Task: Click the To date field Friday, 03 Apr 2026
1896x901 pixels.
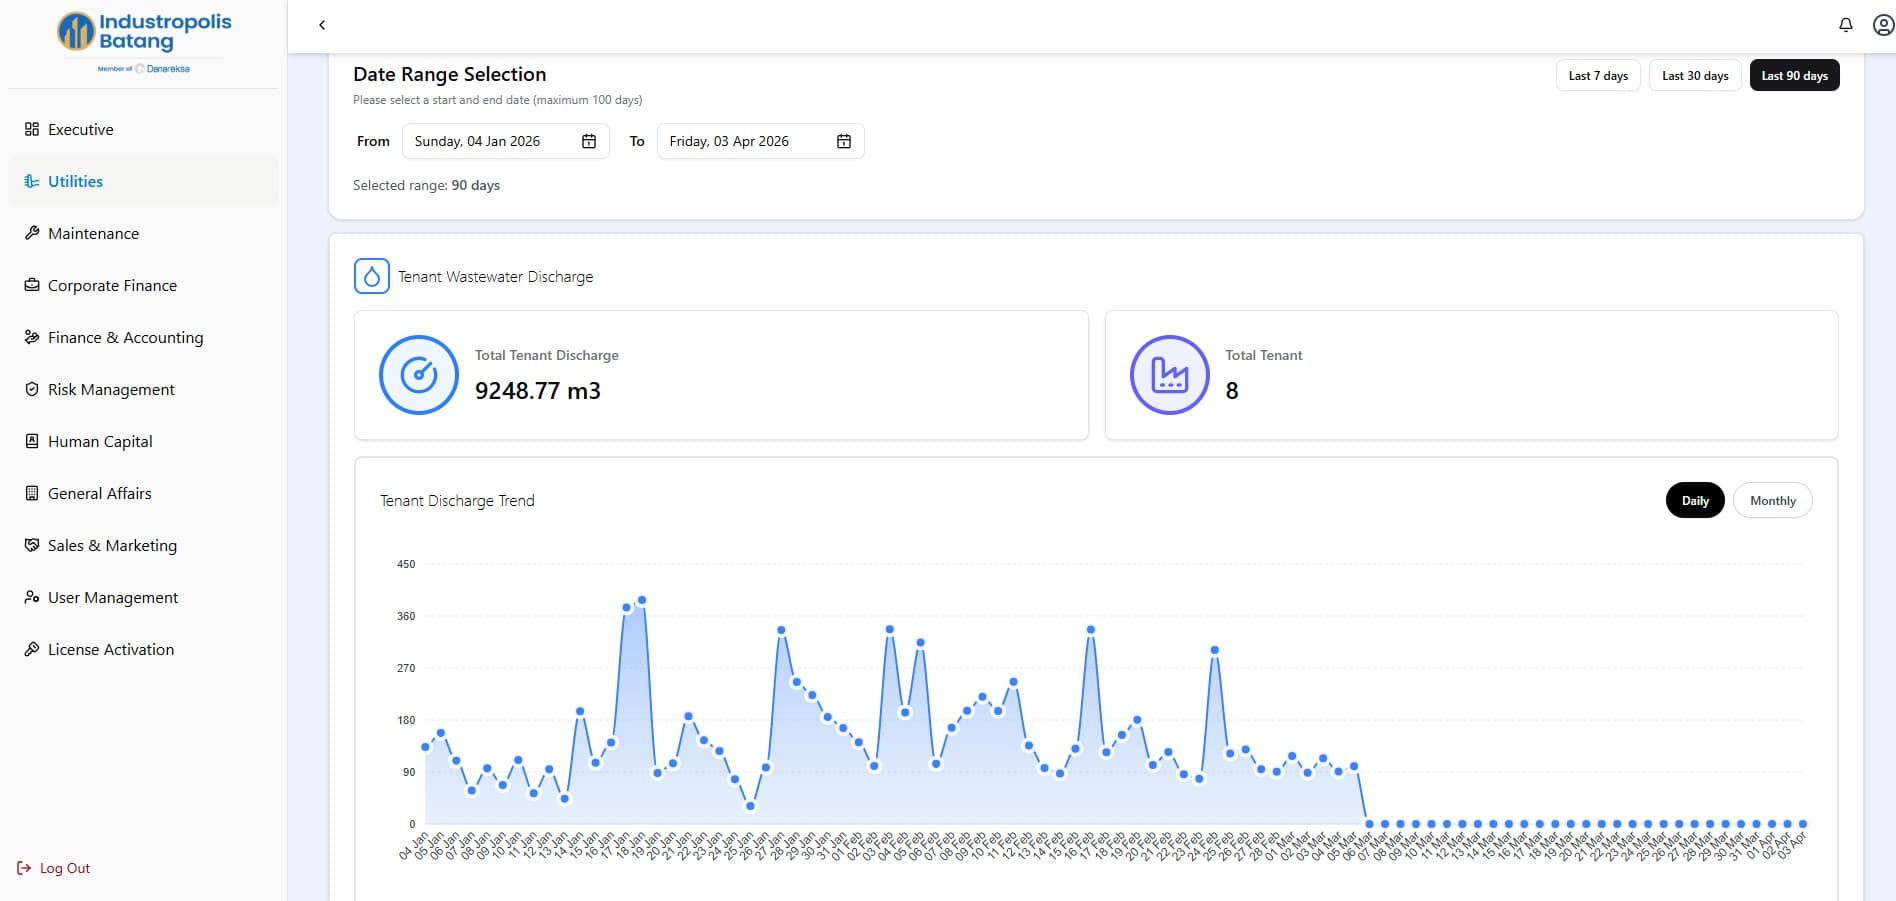Action: pos(761,141)
